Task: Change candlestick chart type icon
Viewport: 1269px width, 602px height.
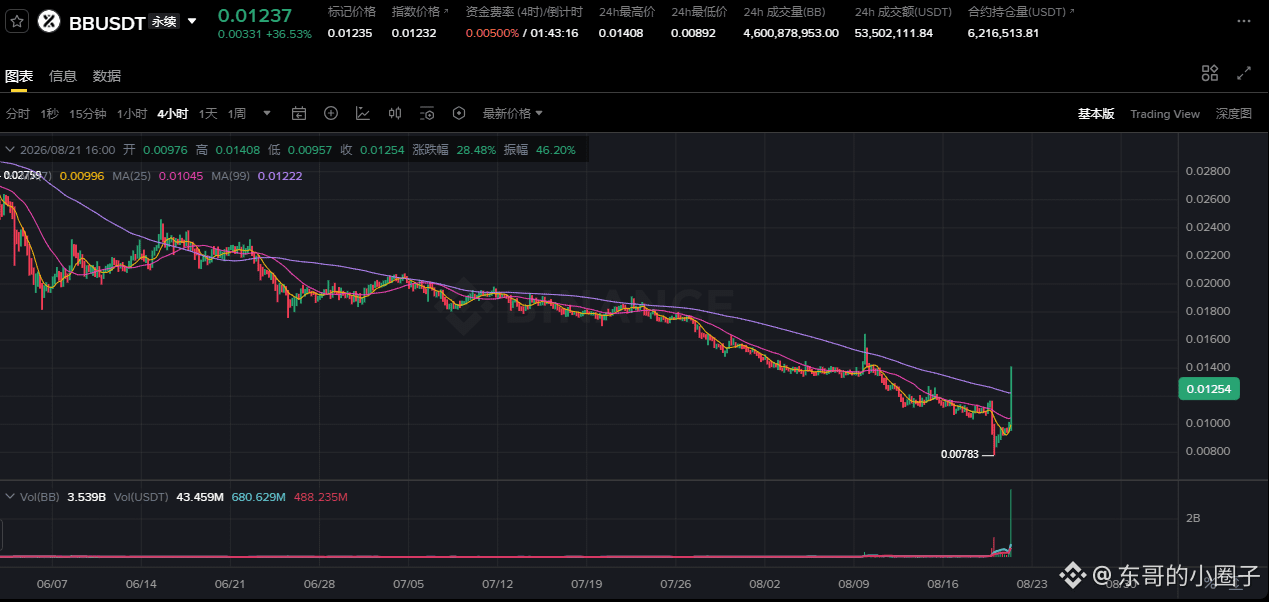Action: (x=395, y=114)
